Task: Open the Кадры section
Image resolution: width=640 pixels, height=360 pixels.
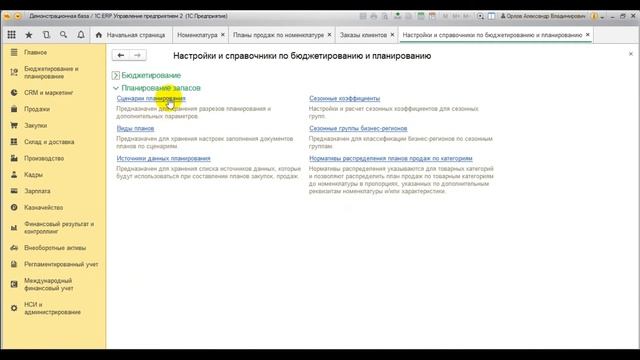Action: pos(33,174)
